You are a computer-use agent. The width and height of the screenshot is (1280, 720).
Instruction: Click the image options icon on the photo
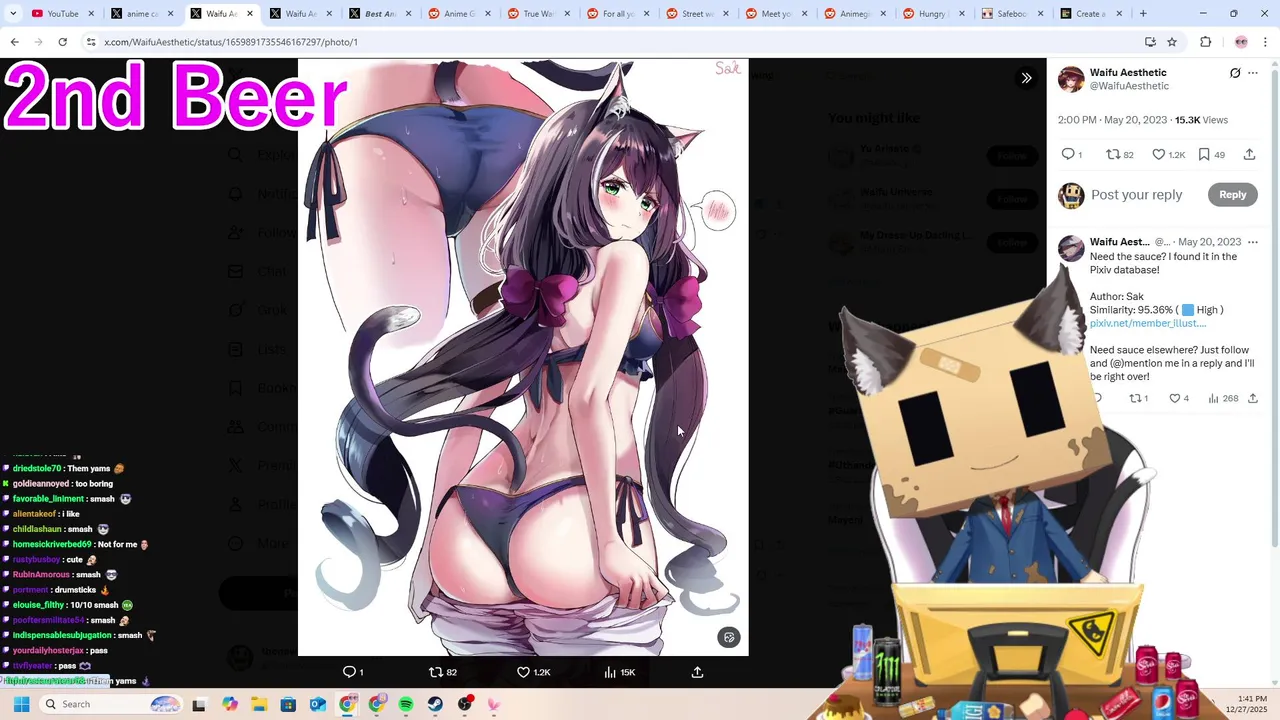(x=729, y=637)
